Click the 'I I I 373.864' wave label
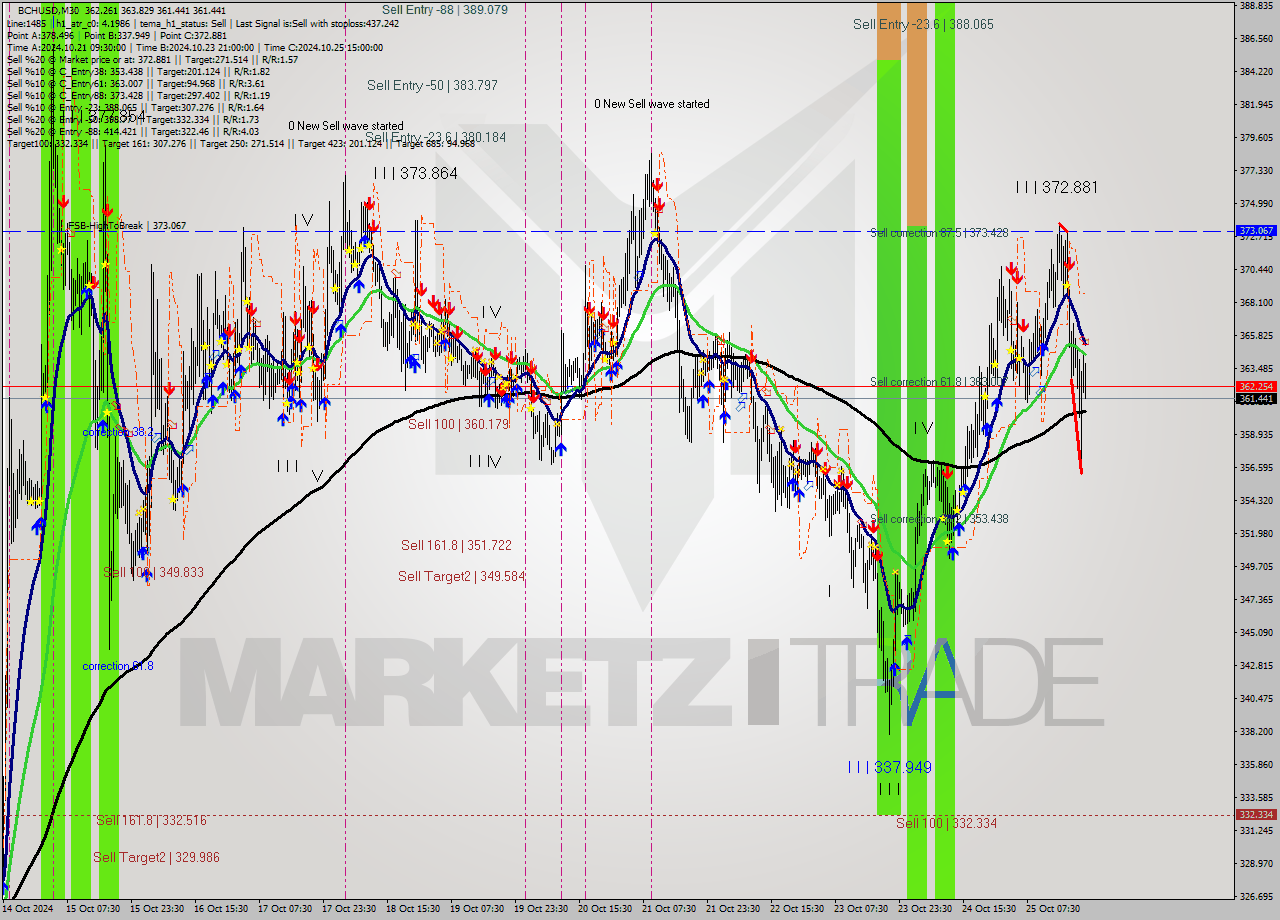The height and width of the screenshot is (920, 1280). (x=415, y=173)
